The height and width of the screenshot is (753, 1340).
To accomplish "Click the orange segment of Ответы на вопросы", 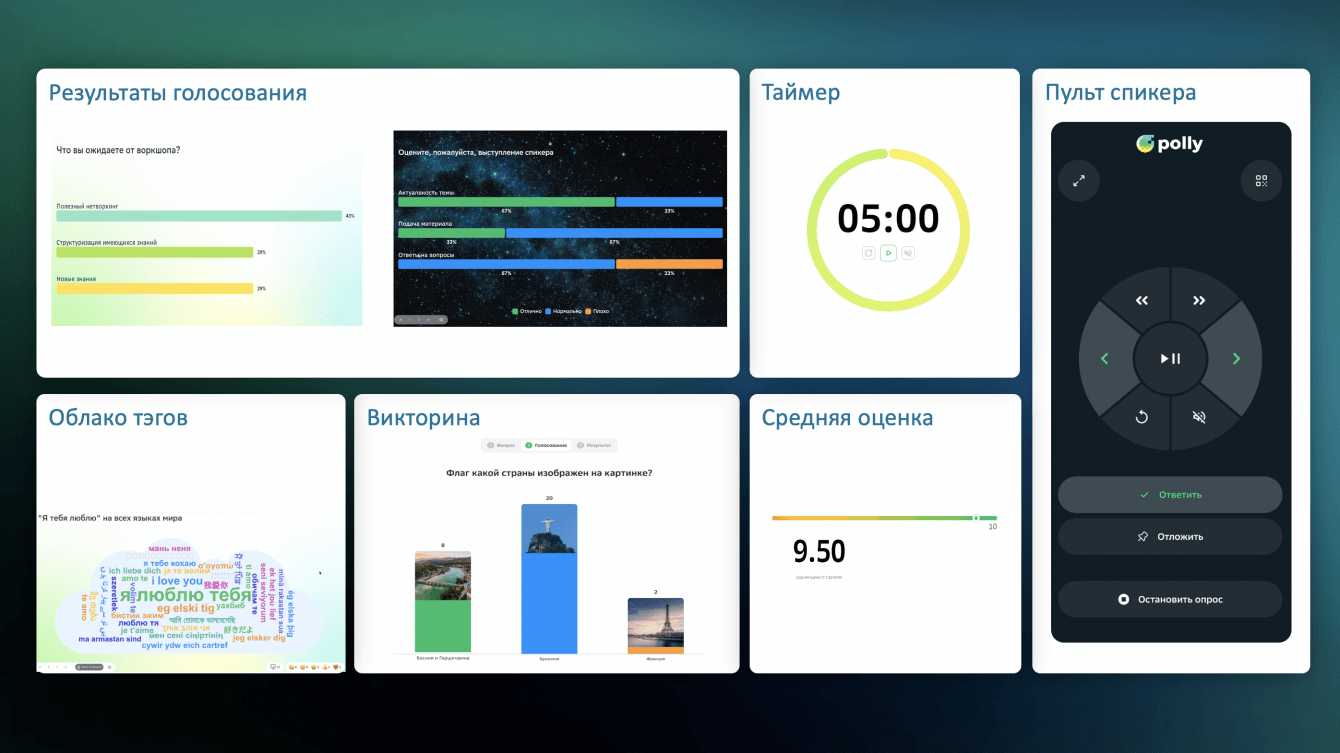I will (x=669, y=264).
